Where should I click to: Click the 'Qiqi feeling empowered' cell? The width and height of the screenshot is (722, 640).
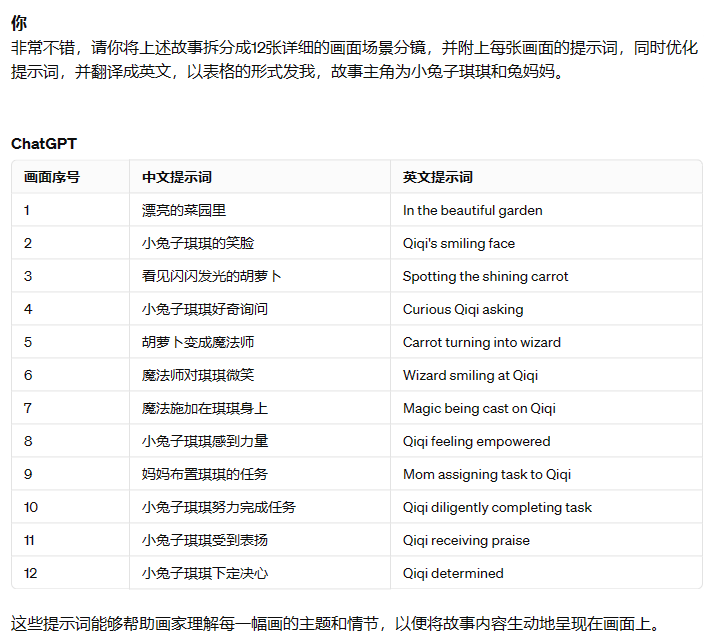[476, 441]
